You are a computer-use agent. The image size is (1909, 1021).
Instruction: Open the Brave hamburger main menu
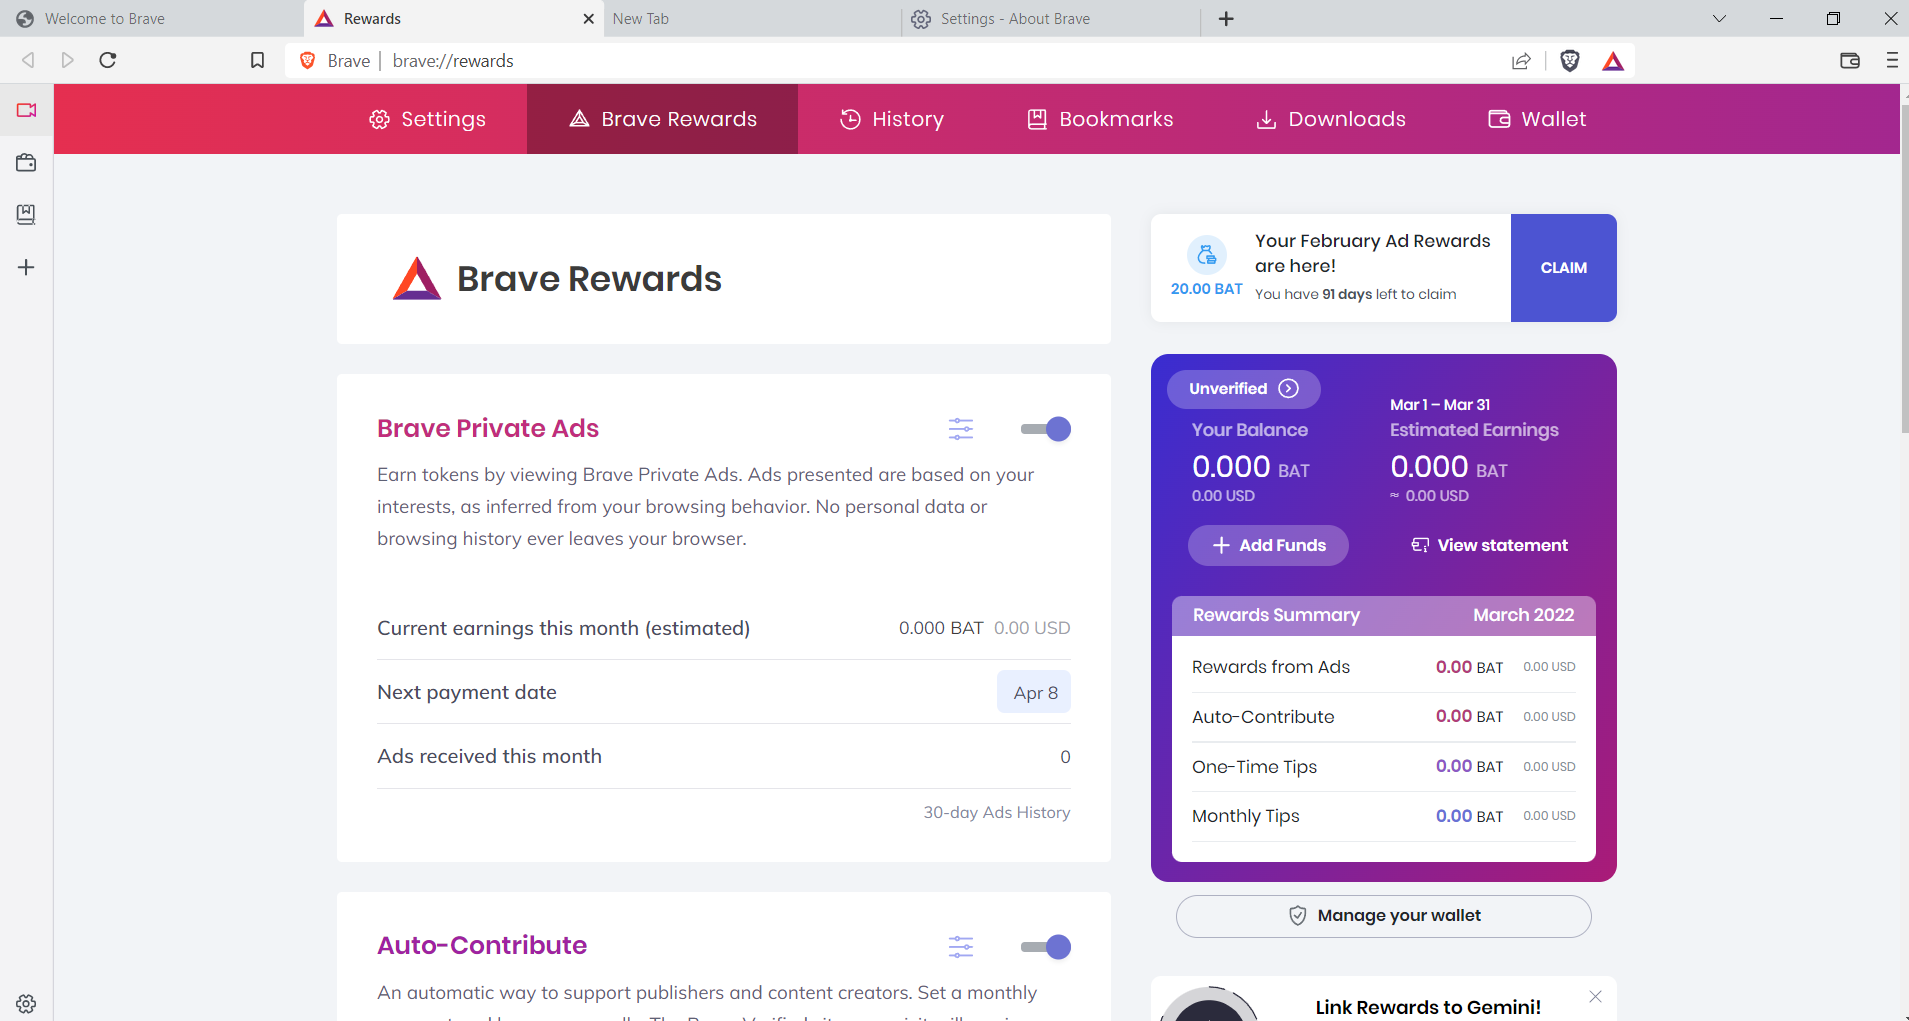1892,60
